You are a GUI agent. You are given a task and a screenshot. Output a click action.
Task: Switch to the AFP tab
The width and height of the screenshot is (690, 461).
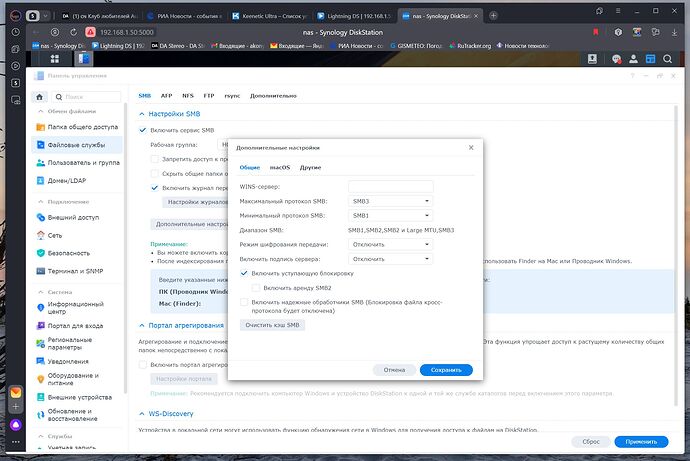[166, 95]
